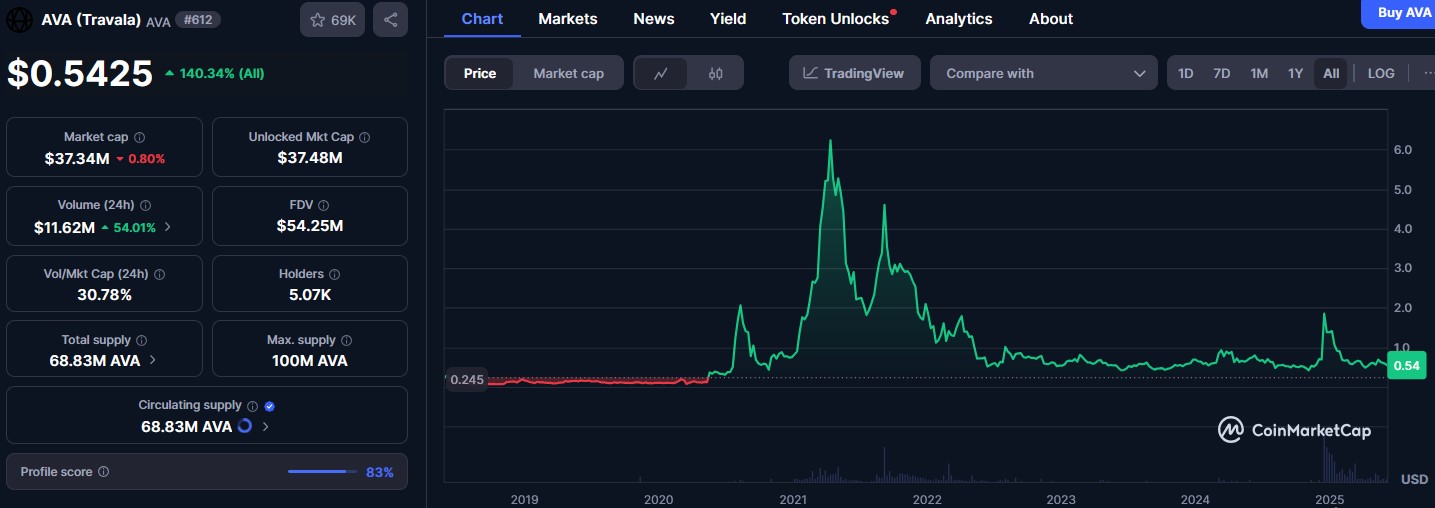Image resolution: width=1435 pixels, height=508 pixels.
Task: Open the Analytics tab
Action: 959,19
